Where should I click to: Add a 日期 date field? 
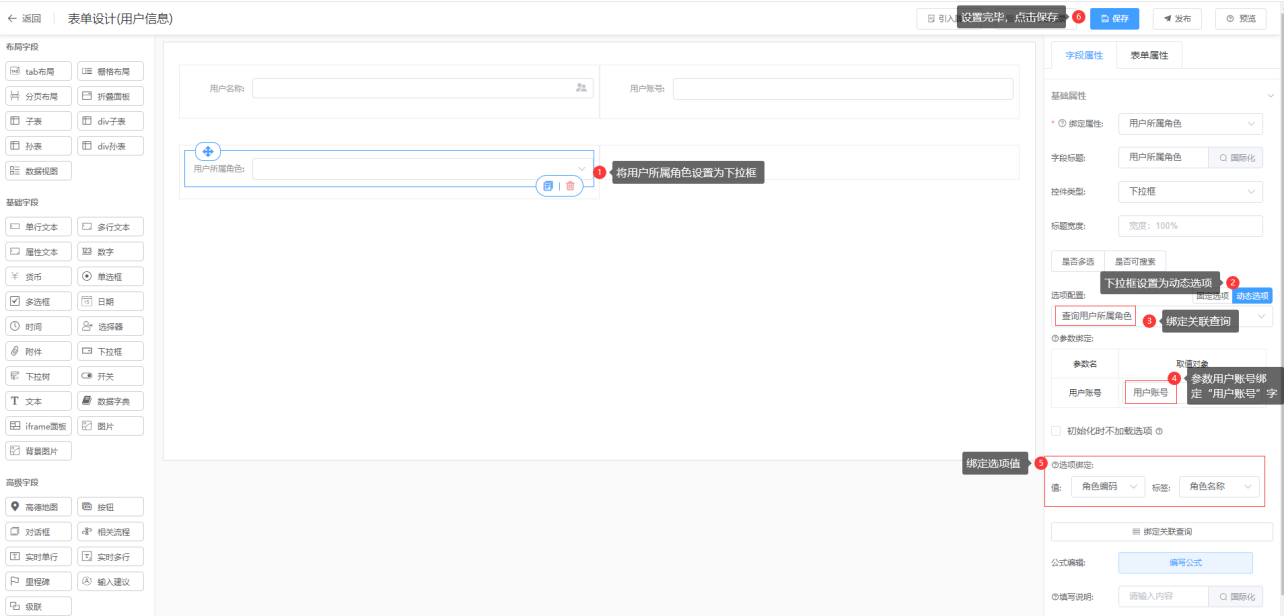point(110,301)
